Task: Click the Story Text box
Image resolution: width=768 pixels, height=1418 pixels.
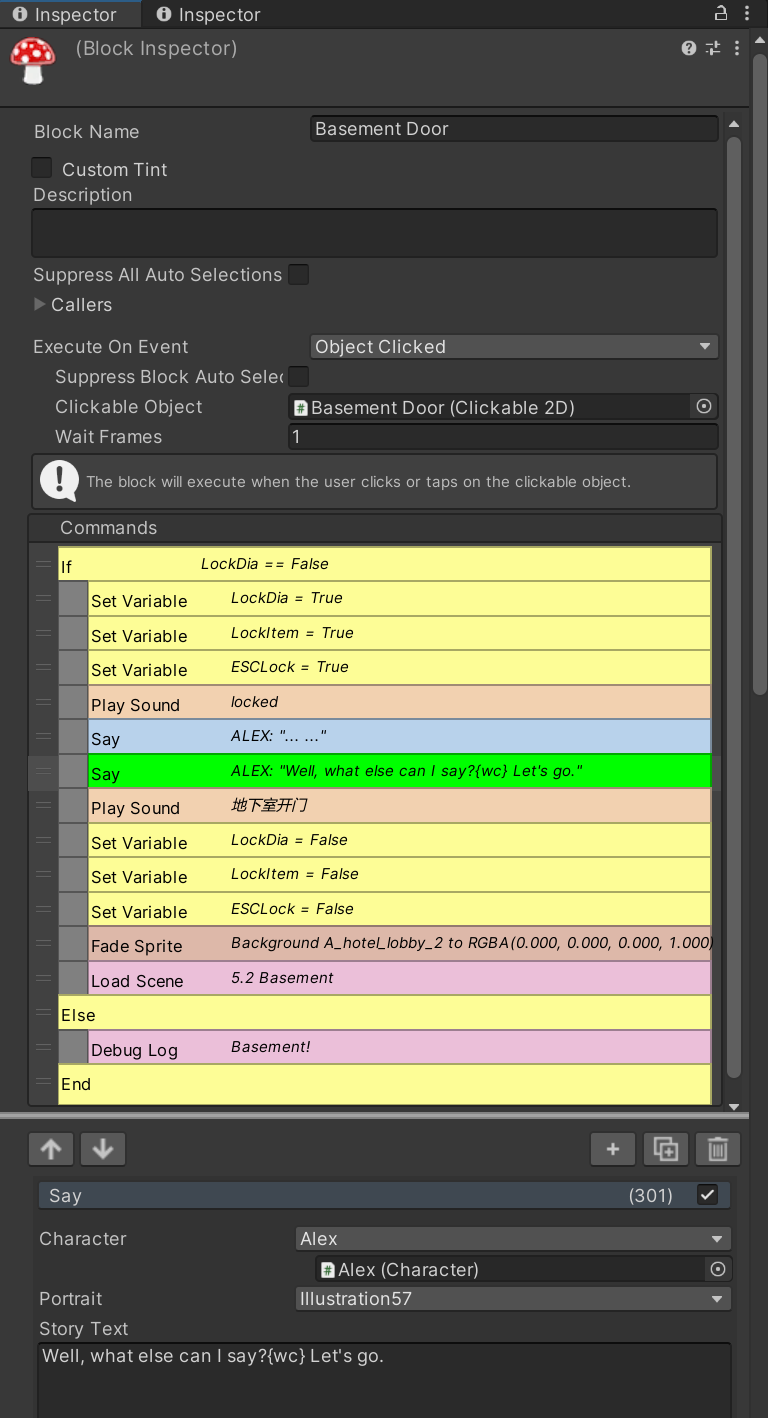Action: tap(384, 1380)
